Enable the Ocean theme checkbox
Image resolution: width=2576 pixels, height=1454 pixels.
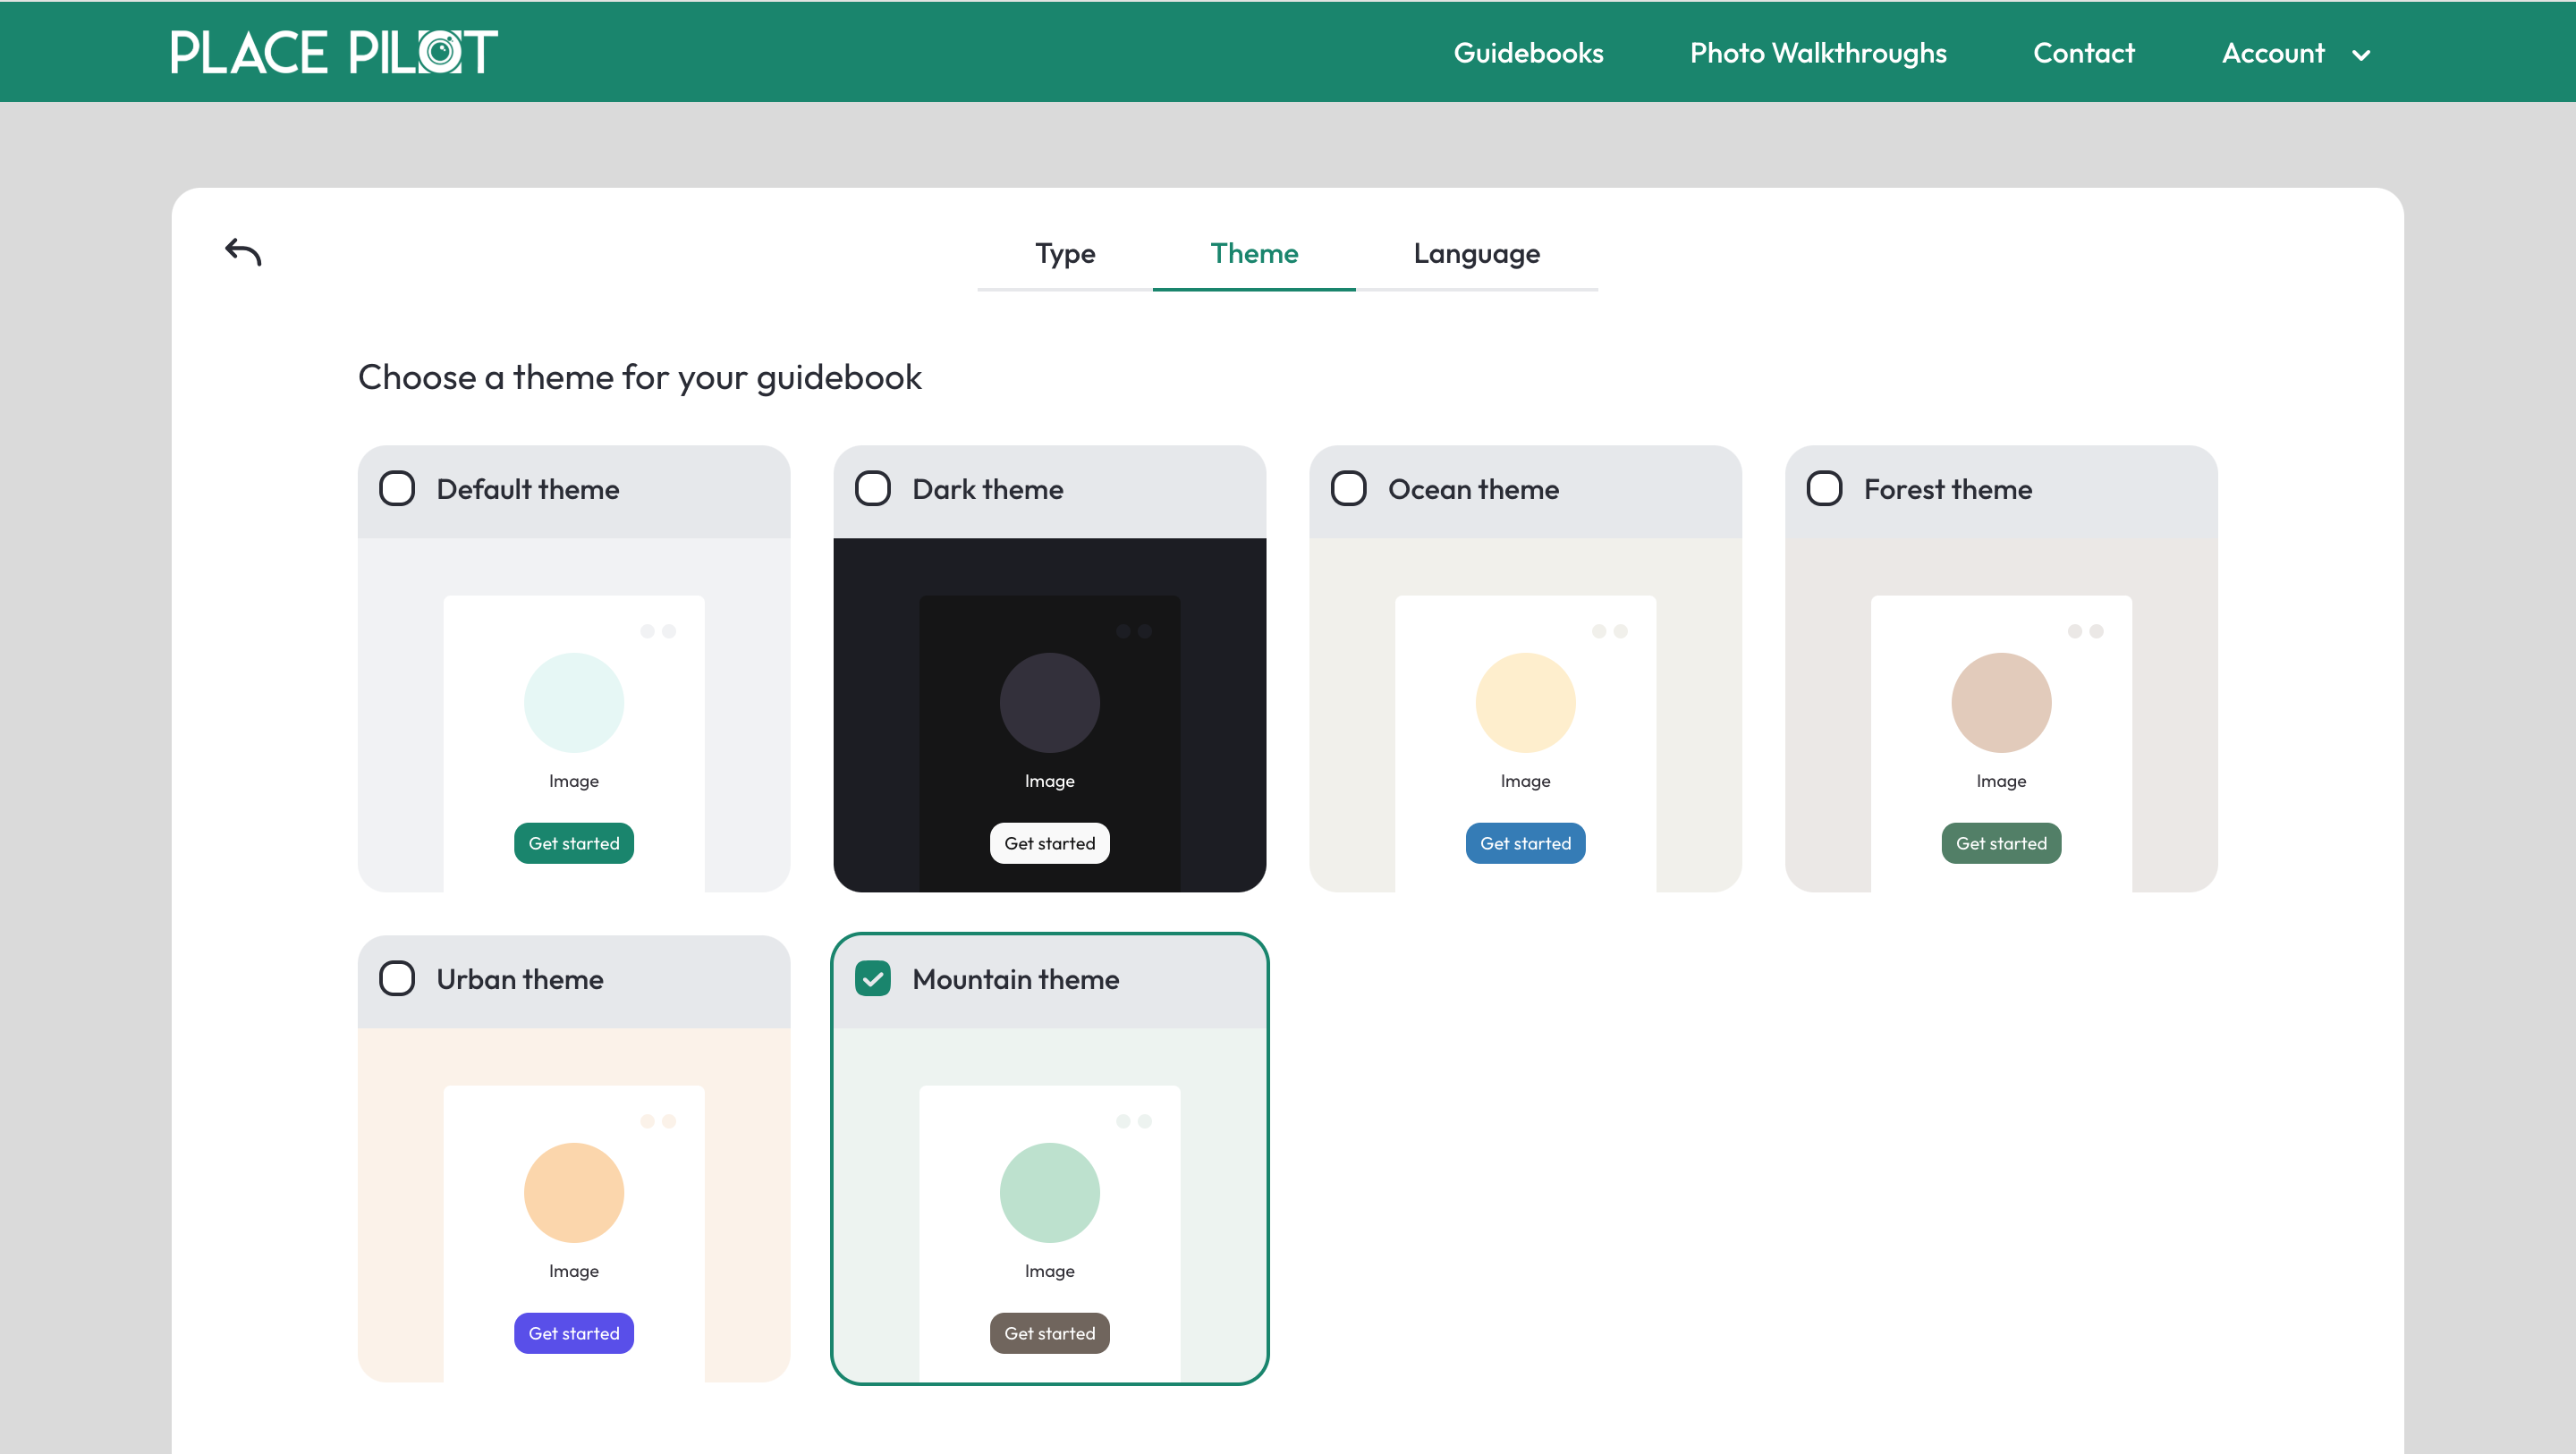click(1348, 489)
